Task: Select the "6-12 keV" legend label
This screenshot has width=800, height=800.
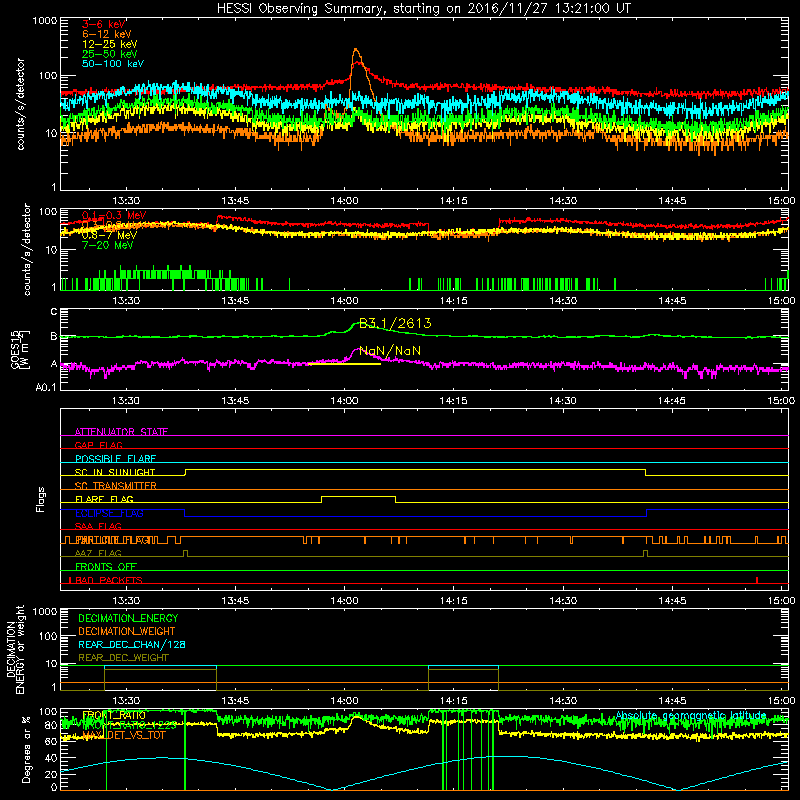Action: (x=107, y=34)
